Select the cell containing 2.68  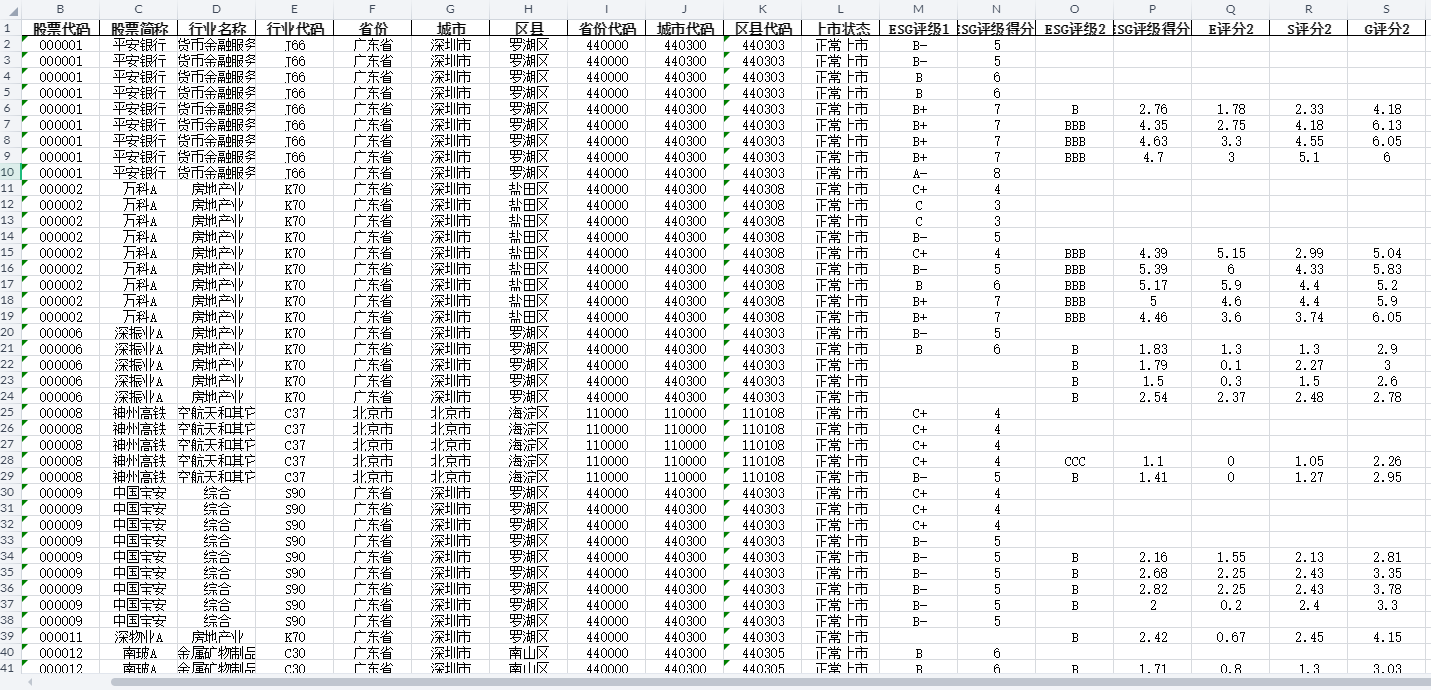[x=1153, y=573]
